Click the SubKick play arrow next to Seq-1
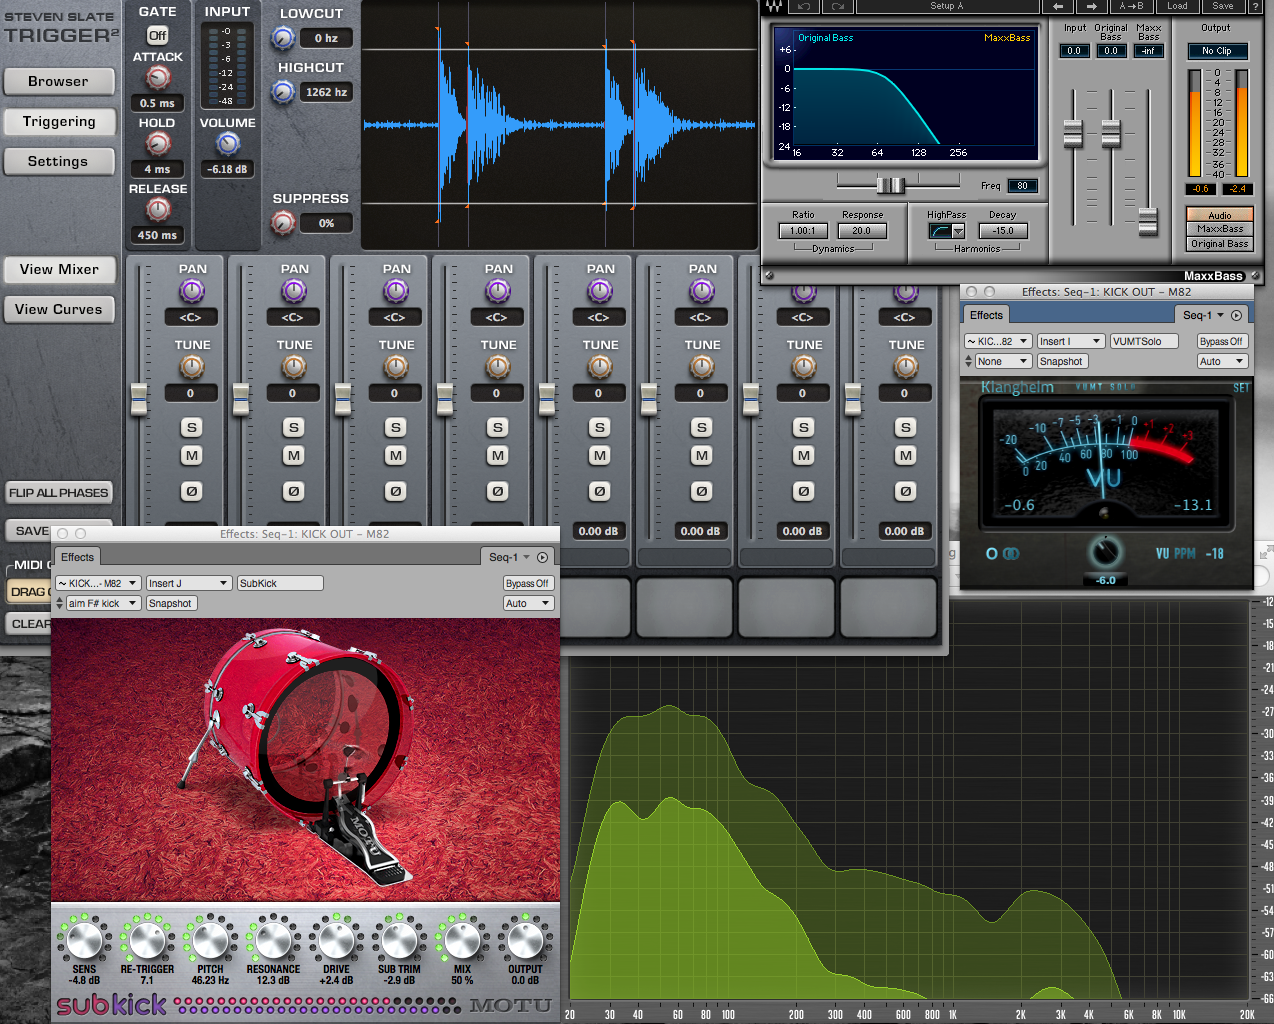The width and height of the screenshot is (1274, 1024). pos(542,557)
